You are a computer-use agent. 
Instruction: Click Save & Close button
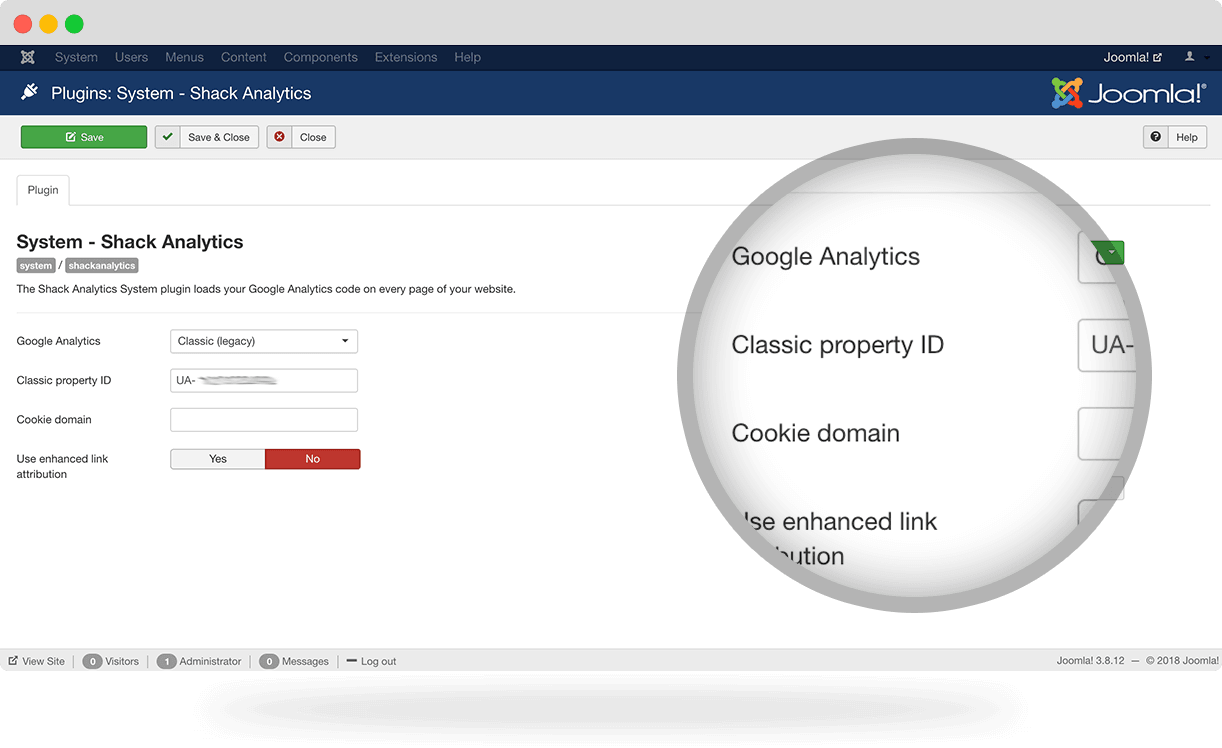(207, 137)
